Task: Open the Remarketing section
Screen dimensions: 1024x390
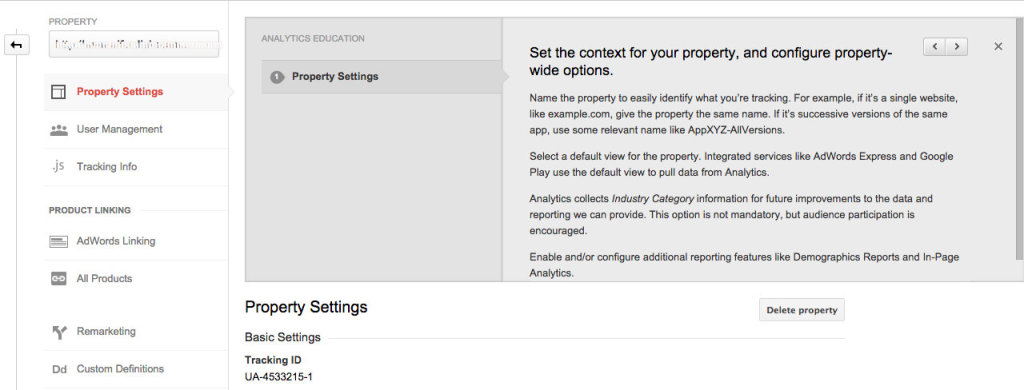Action: tap(106, 331)
